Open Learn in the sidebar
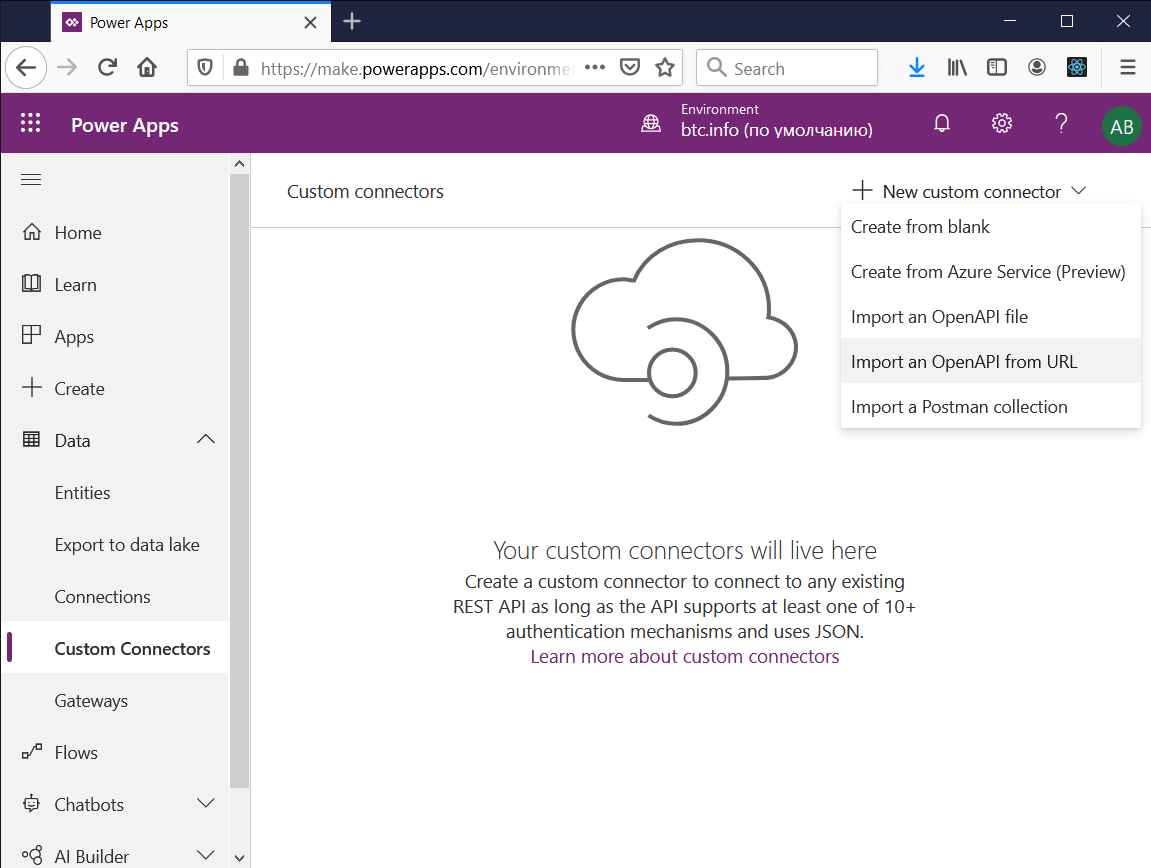 coord(115,285)
